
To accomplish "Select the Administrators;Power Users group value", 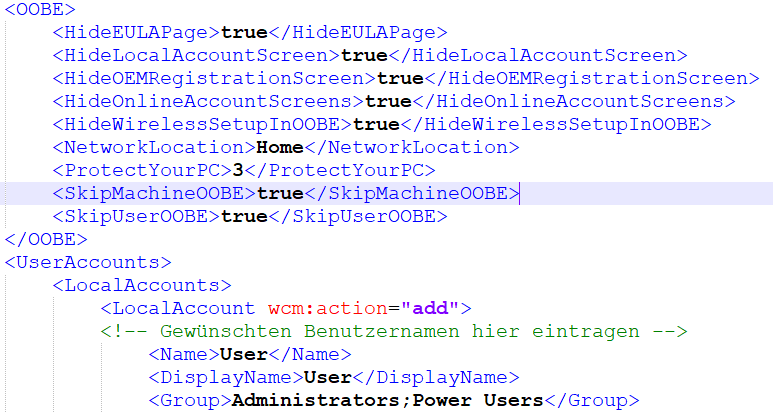I will tap(388, 400).
